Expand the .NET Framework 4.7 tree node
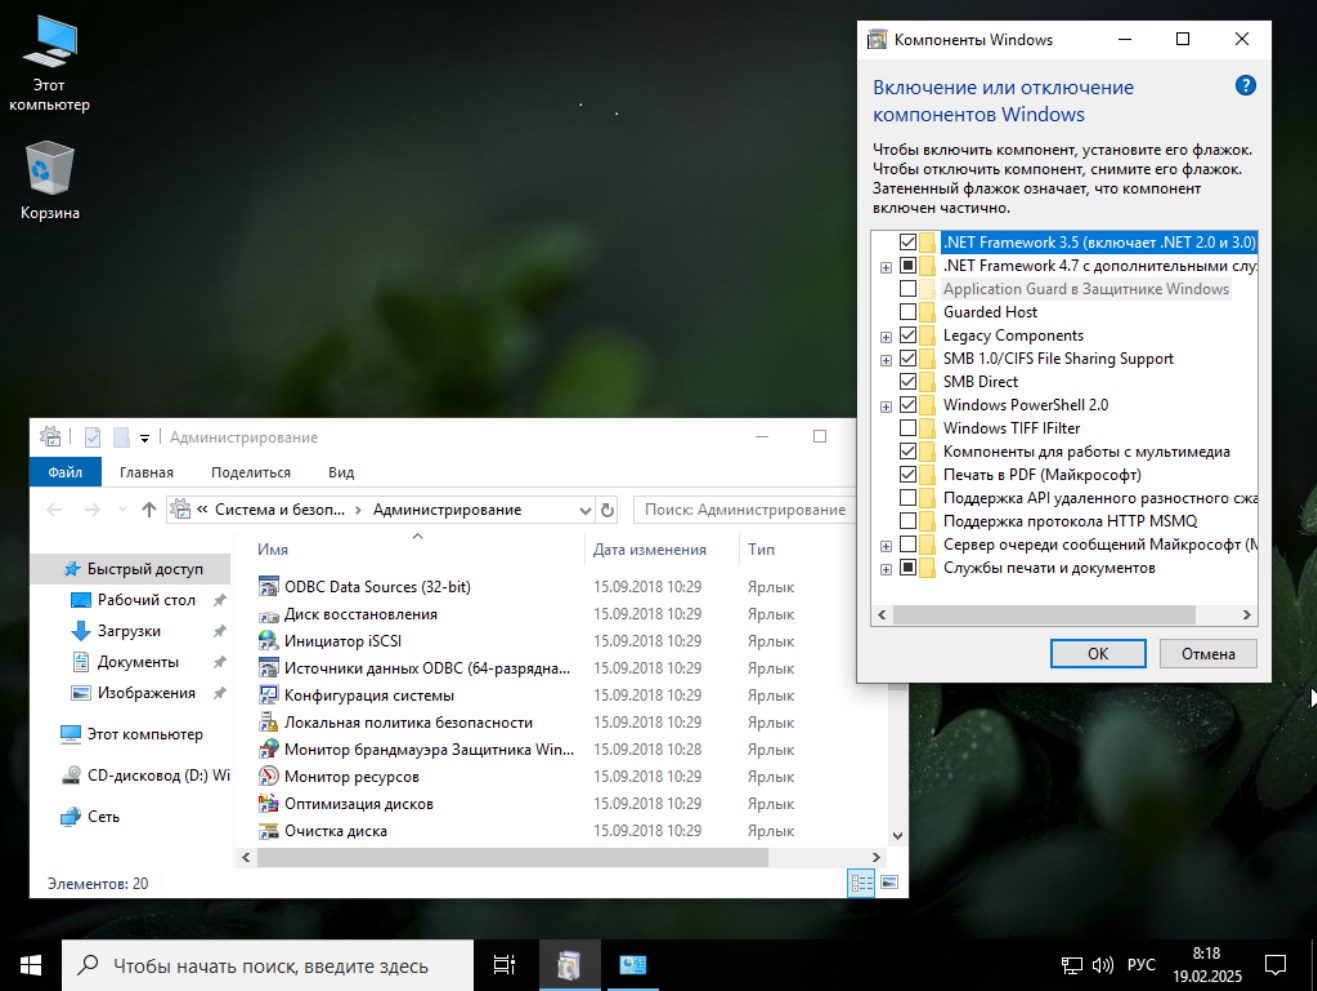The height and width of the screenshot is (991, 1317). click(885, 266)
